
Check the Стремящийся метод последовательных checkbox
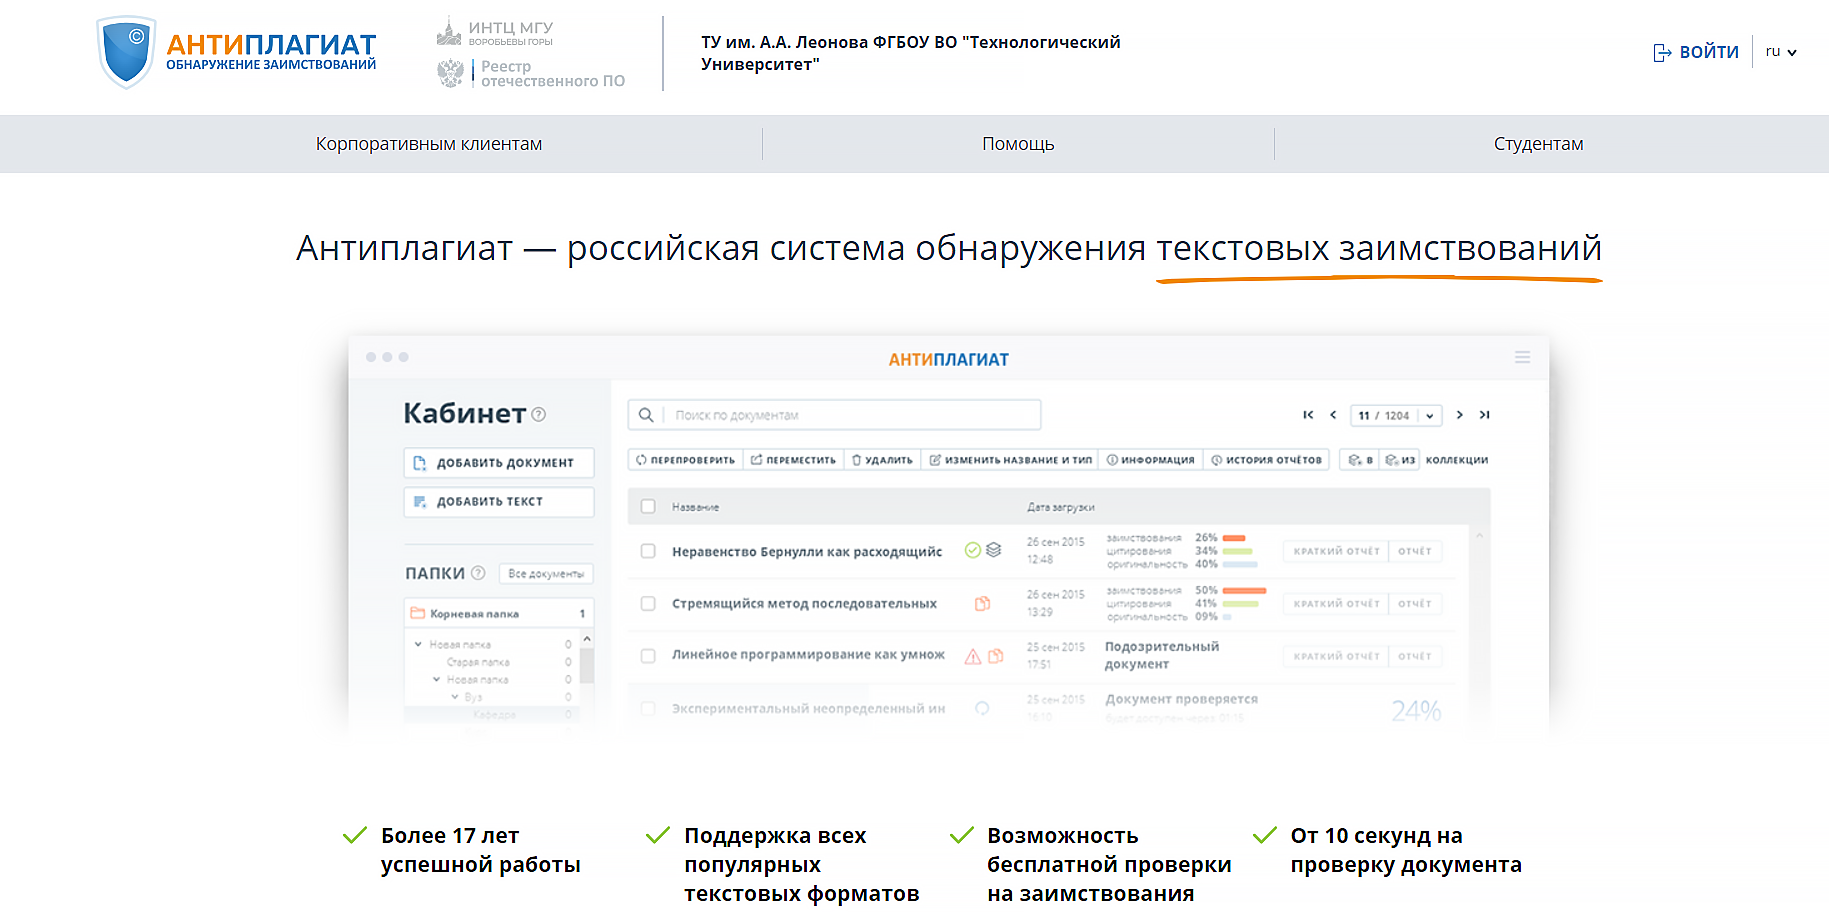(x=648, y=603)
